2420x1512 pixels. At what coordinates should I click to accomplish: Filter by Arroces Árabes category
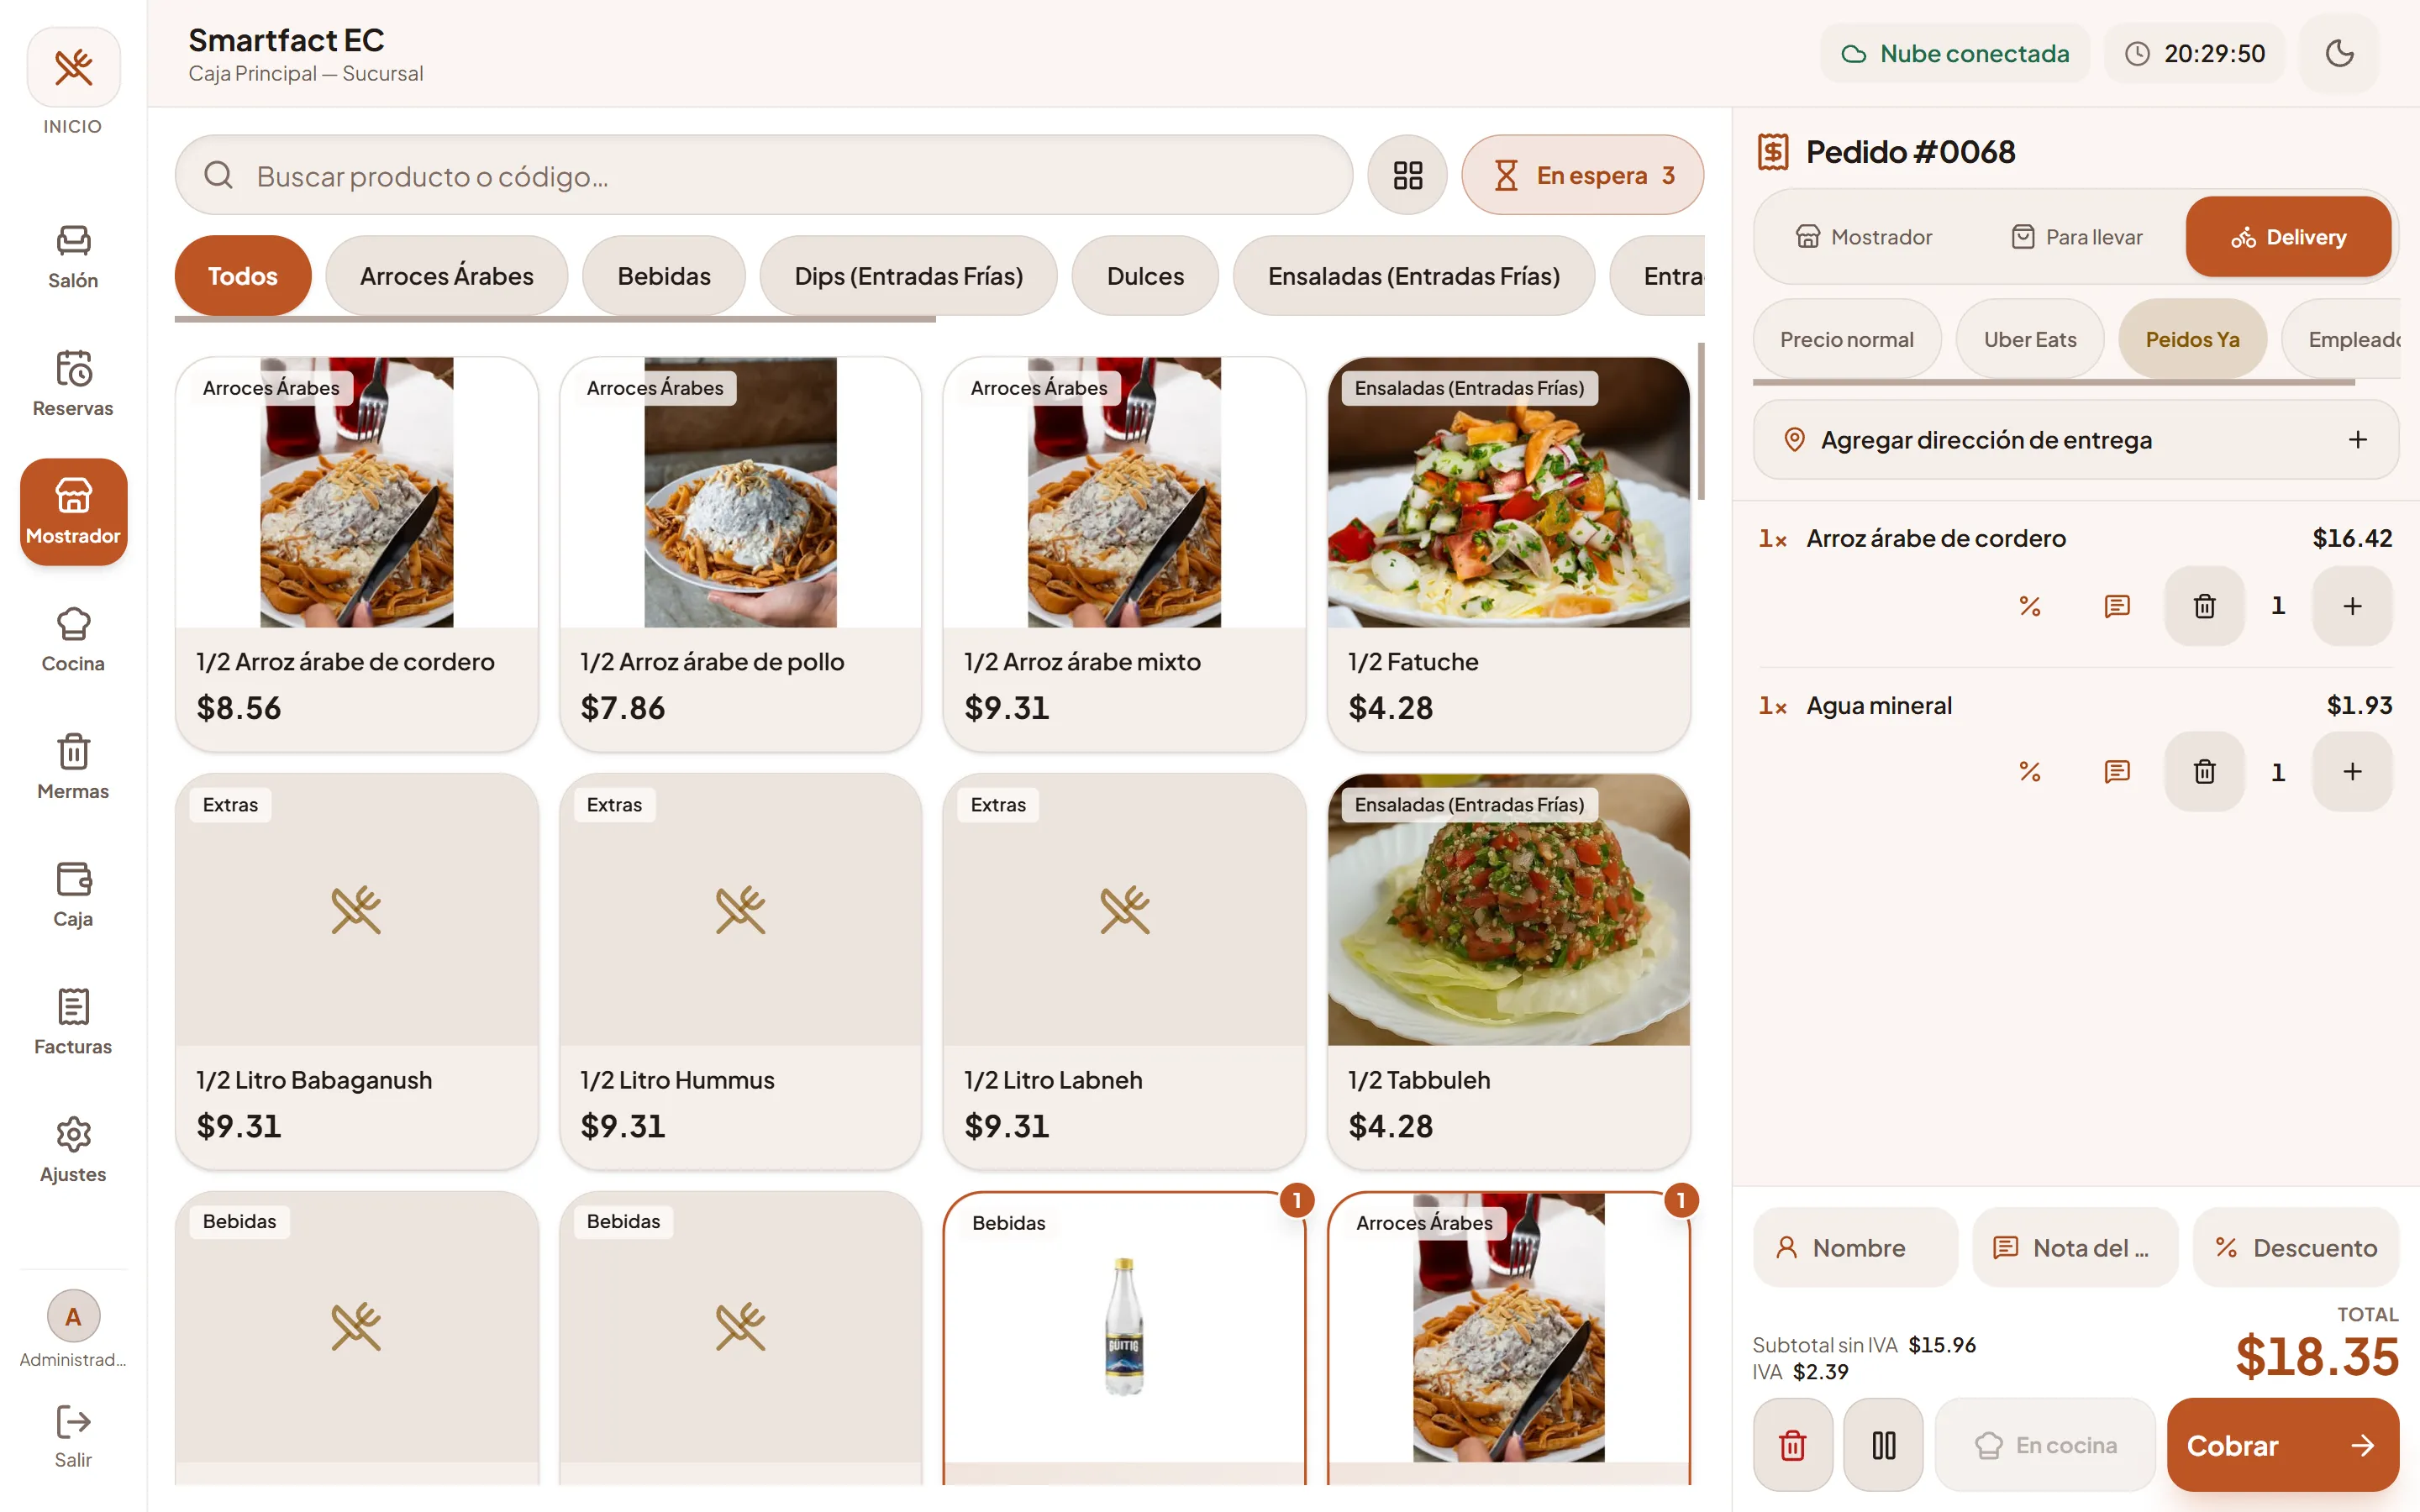pyautogui.click(x=446, y=276)
